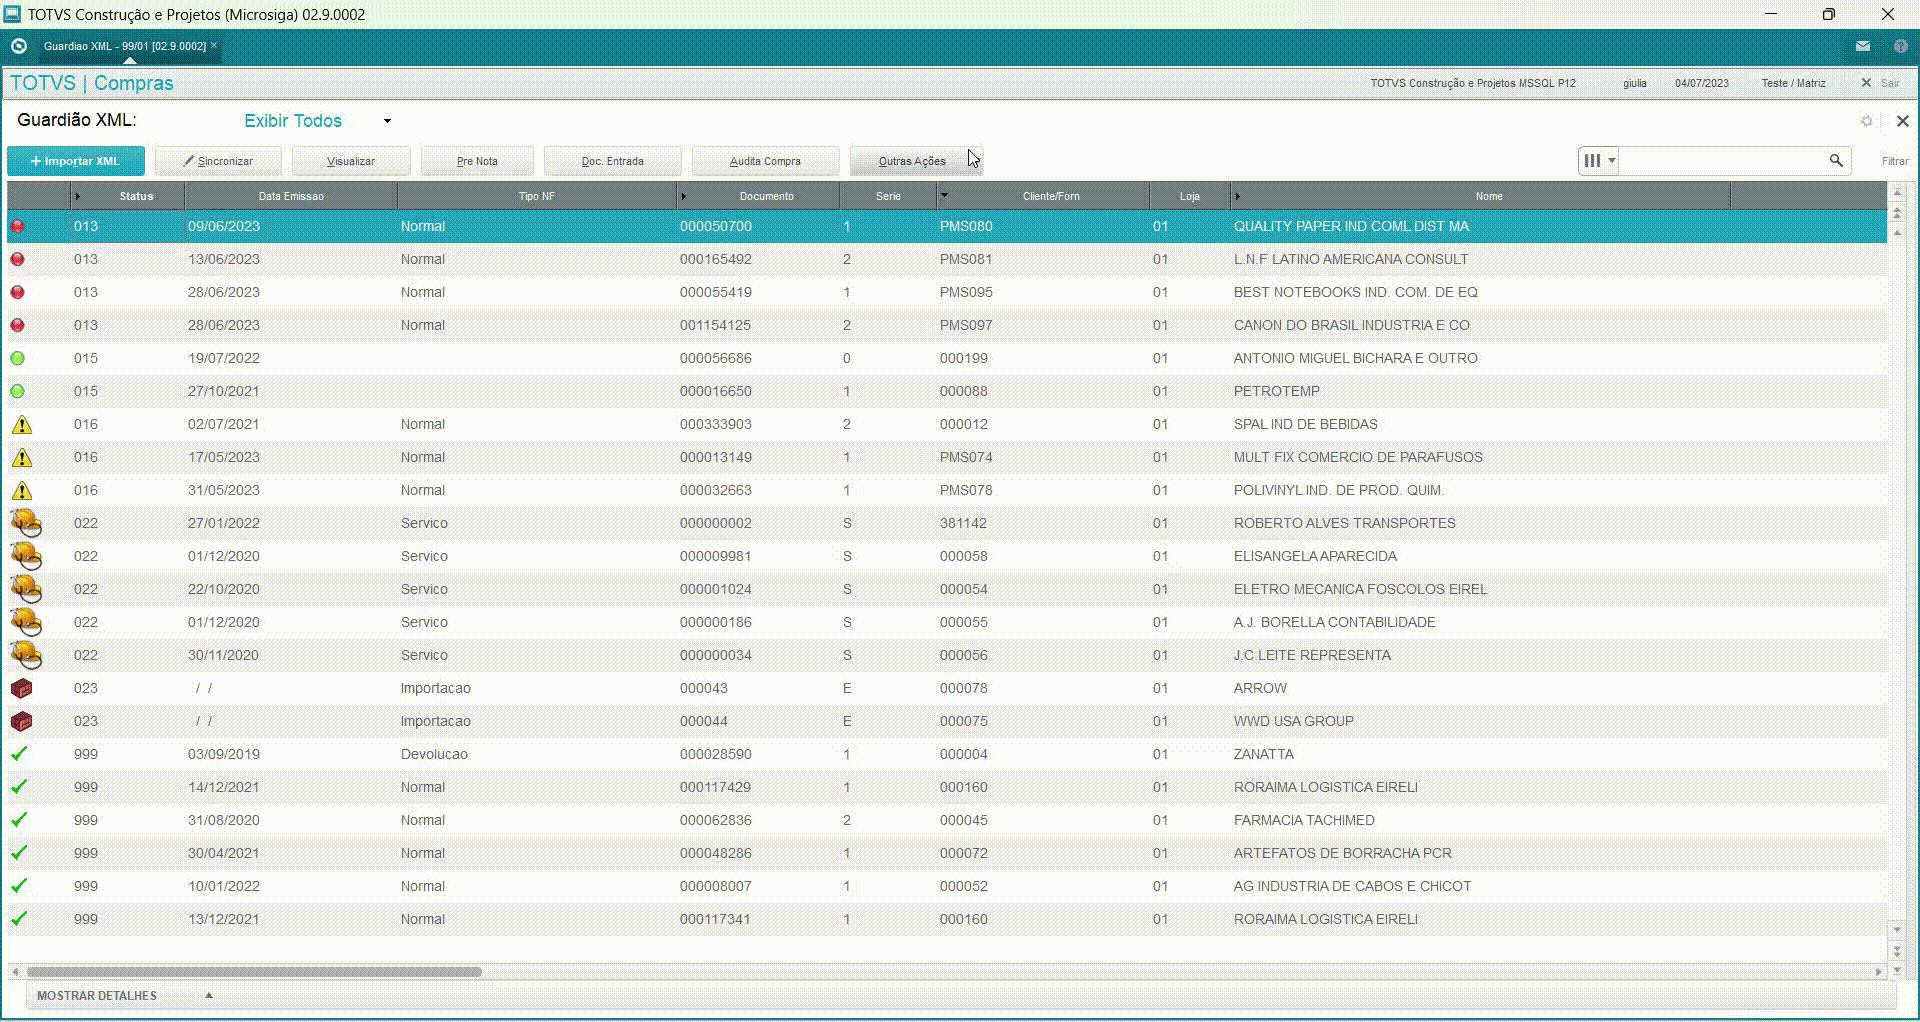Viewport: 1920px width, 1022px height.
Task: Click red status icon for CANON DO BRASIL row
Action: coord(17,326)
